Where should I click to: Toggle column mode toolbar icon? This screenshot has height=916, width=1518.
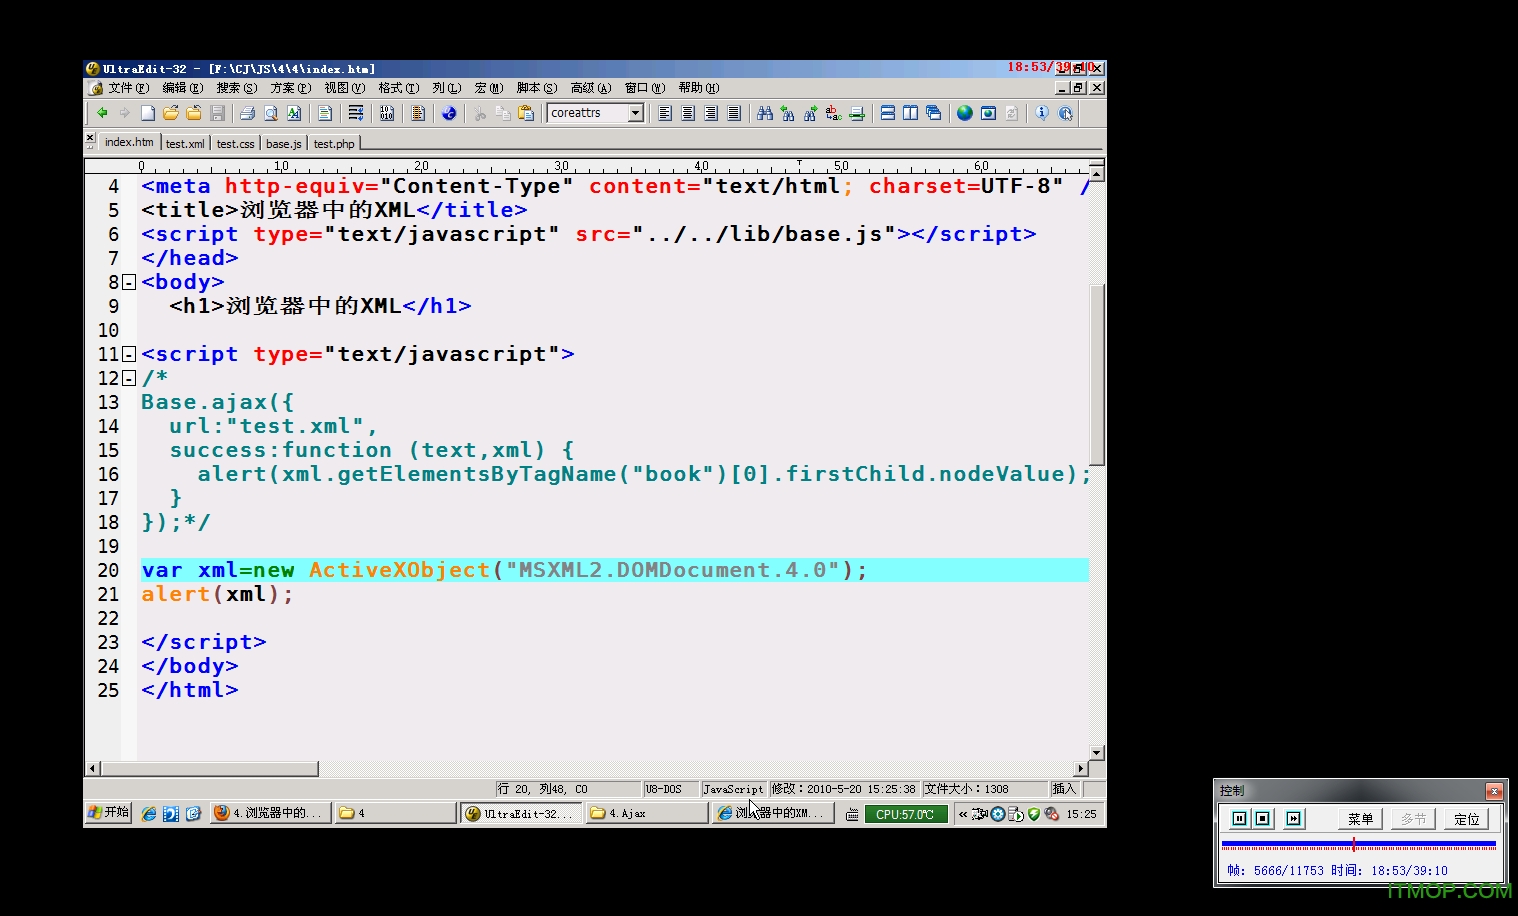click(418, 113)
